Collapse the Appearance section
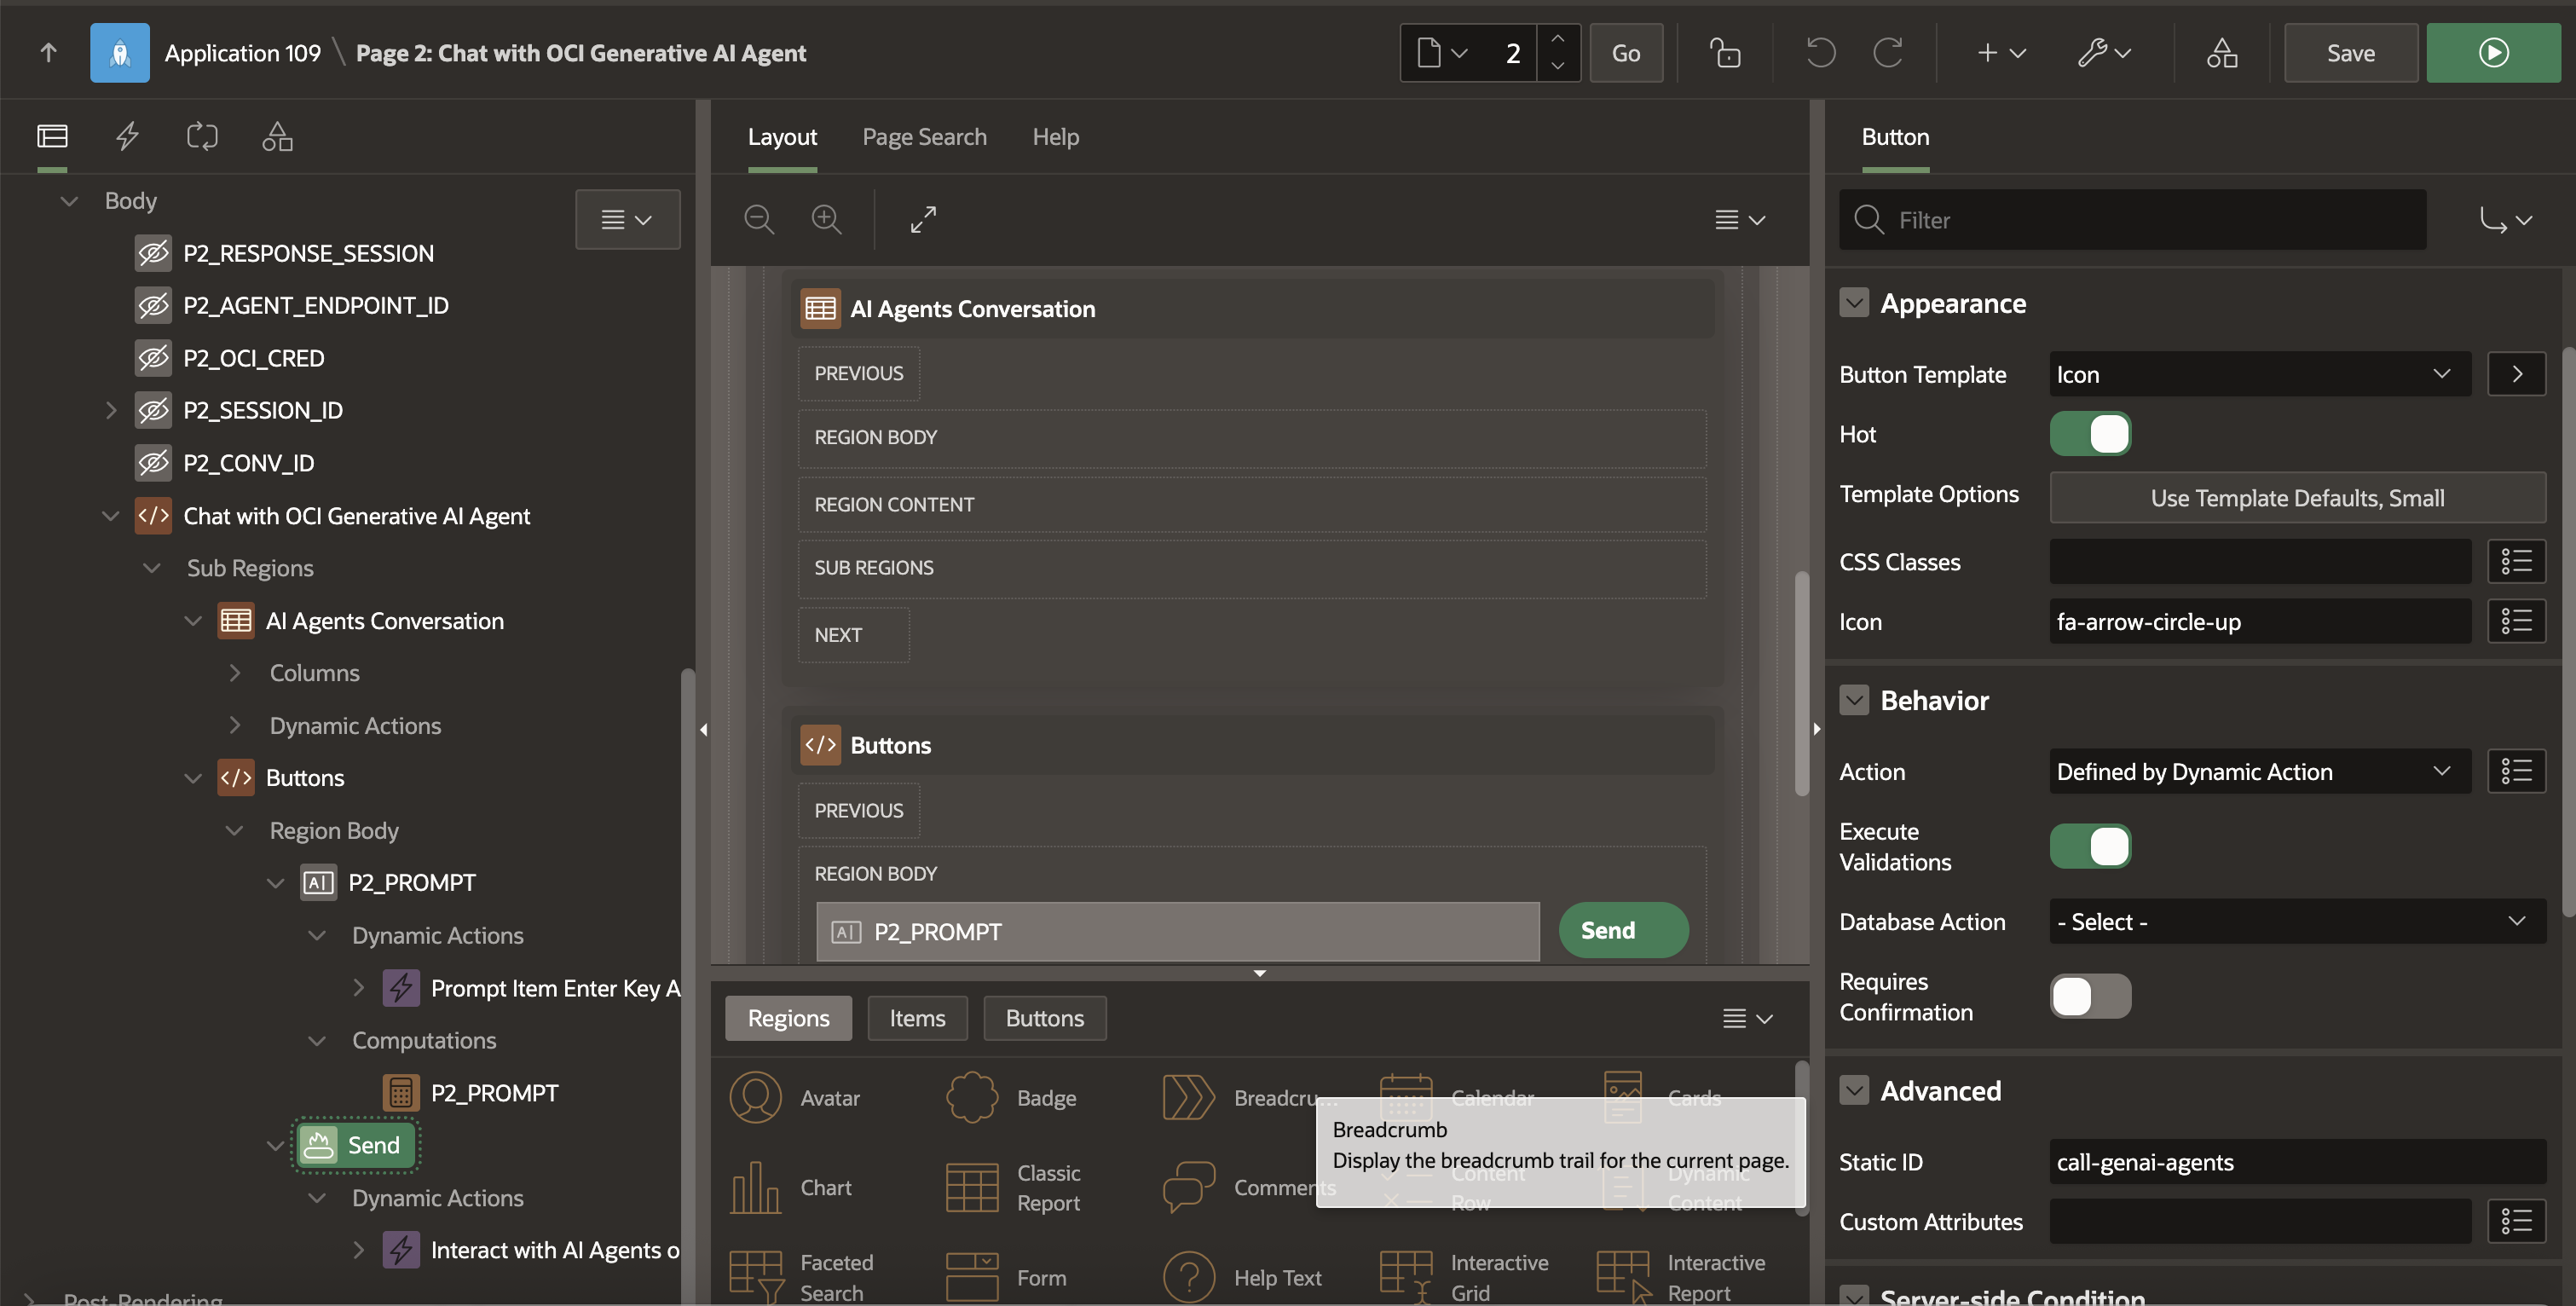Screen dimensions: 2576x1306 tap(1854, 303)
